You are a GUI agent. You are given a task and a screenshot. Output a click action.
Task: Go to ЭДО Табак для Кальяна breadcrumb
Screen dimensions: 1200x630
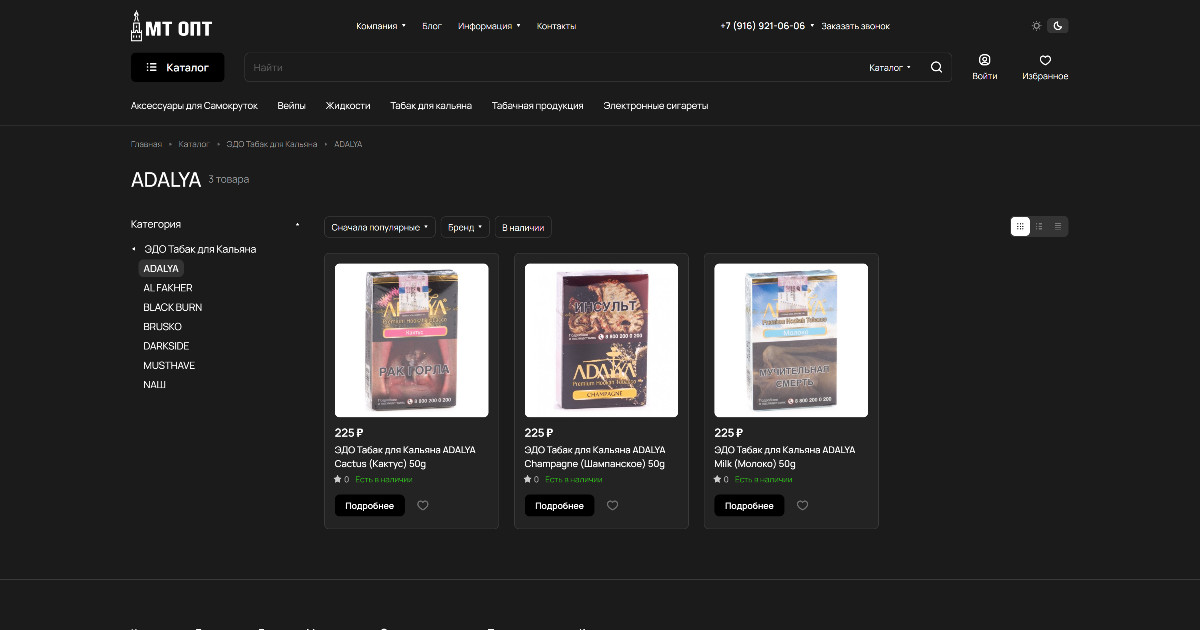coord(272,144)
